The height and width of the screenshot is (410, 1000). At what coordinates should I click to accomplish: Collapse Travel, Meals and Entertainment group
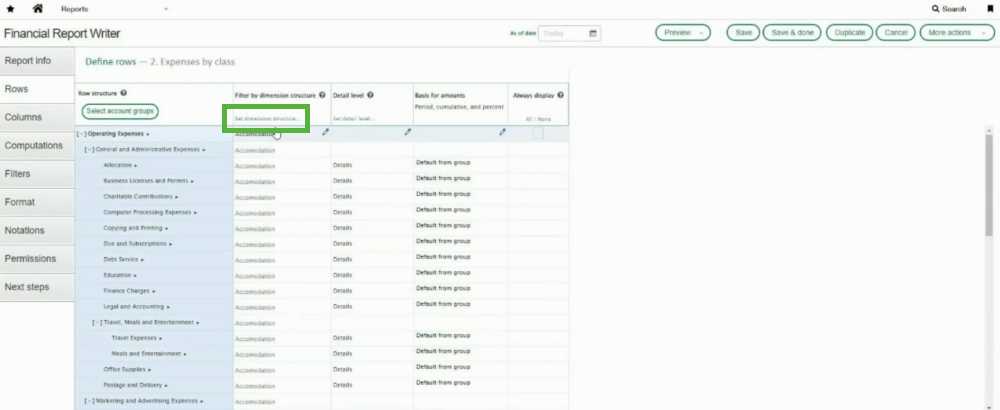97,322
